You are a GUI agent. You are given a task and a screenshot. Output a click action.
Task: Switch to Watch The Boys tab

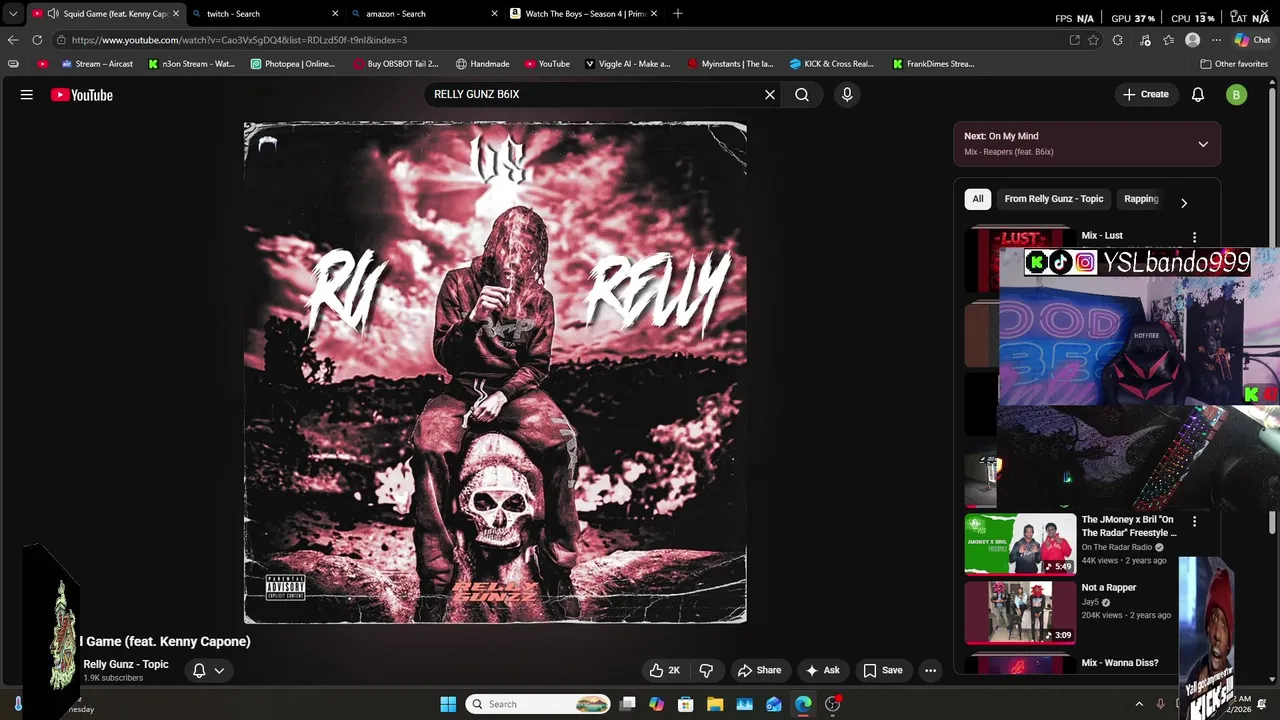click(584, 14)
